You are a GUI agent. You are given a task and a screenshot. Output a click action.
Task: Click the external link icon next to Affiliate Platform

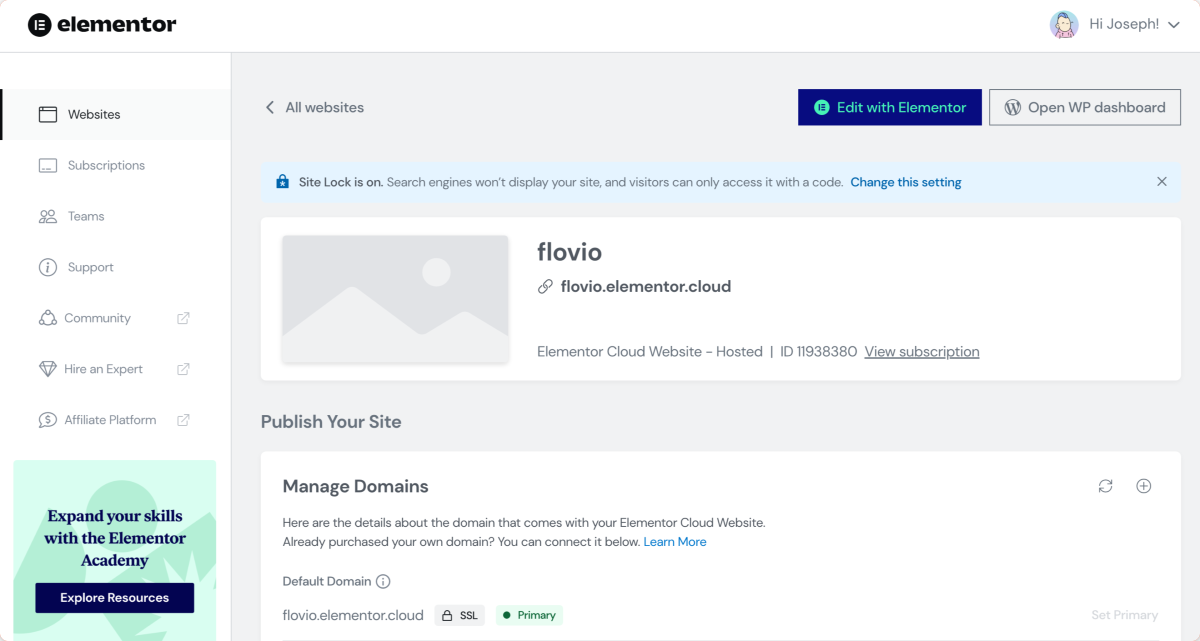coord(183,420)
